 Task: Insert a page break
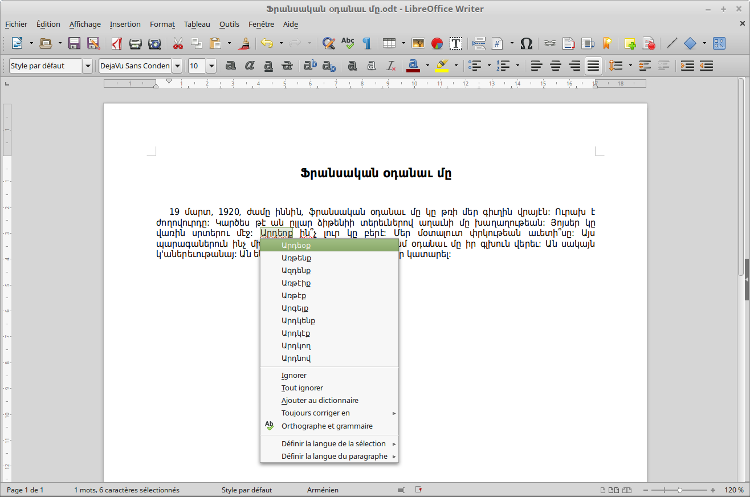pos(478,44)
